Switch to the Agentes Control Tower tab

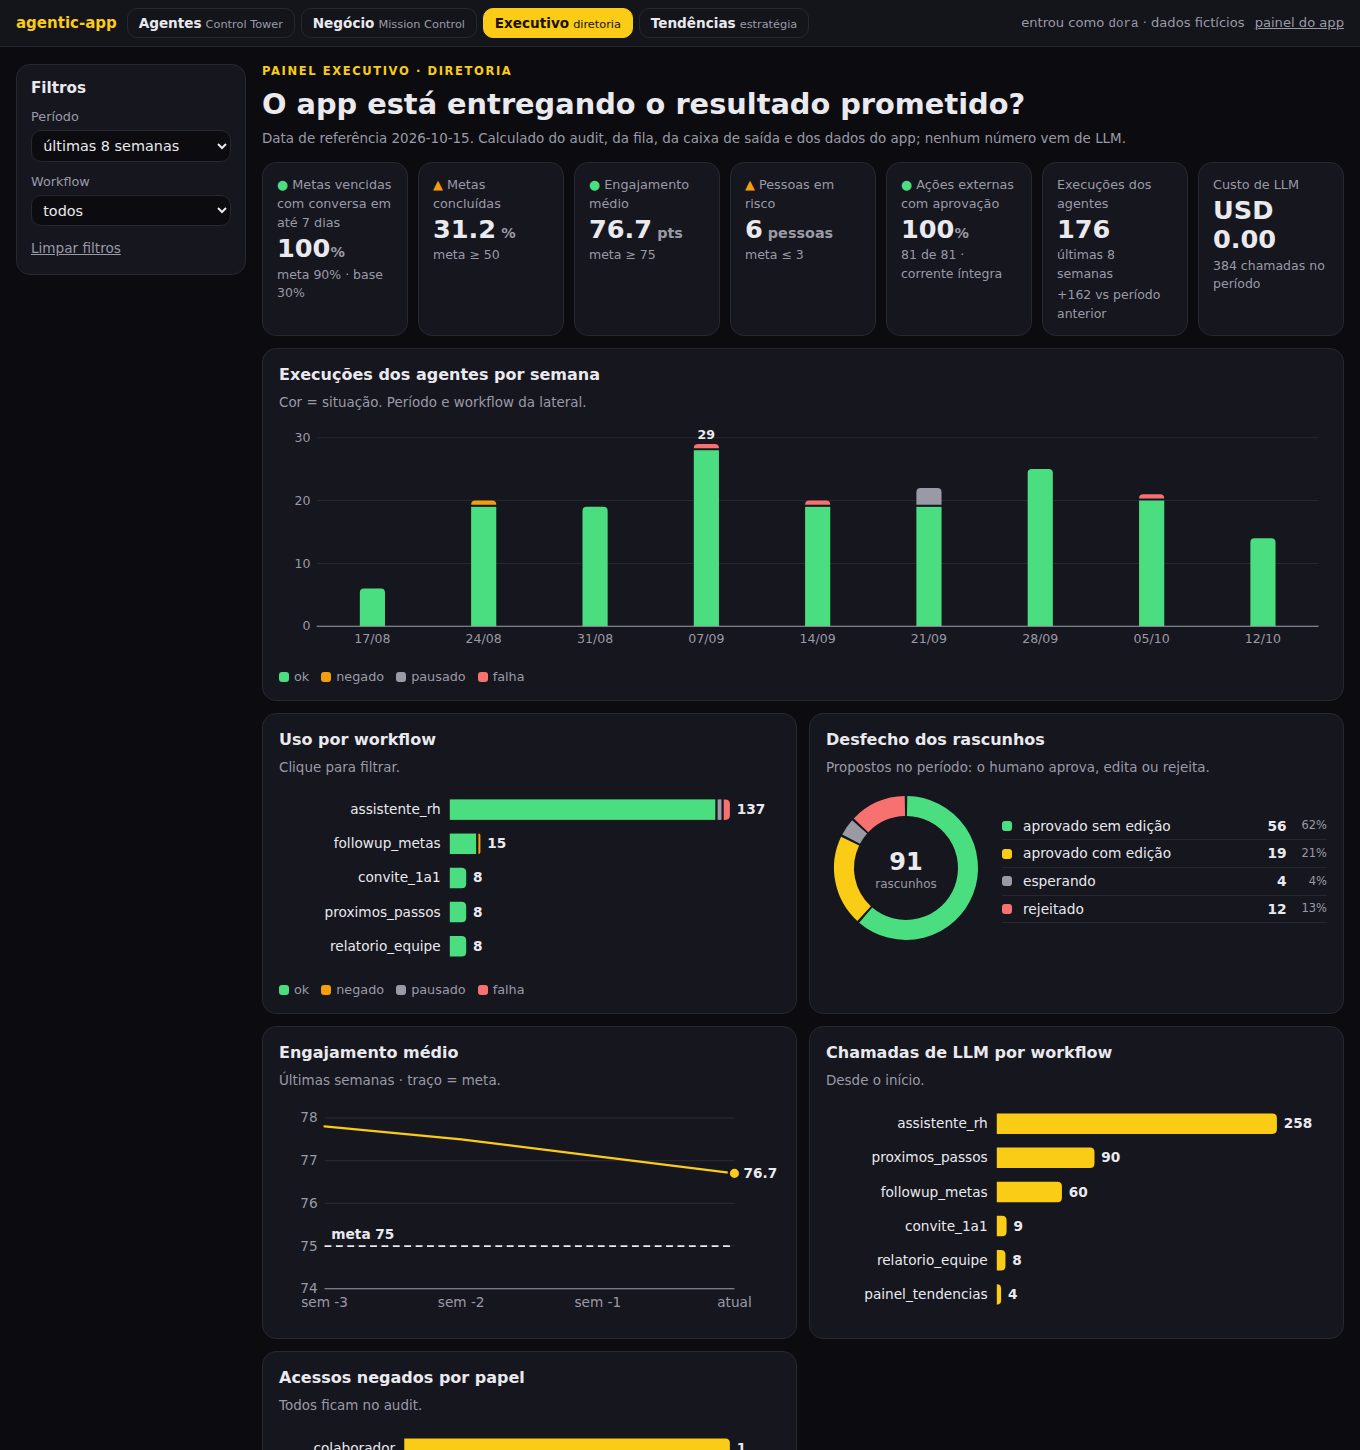click(x=211, y=23)
